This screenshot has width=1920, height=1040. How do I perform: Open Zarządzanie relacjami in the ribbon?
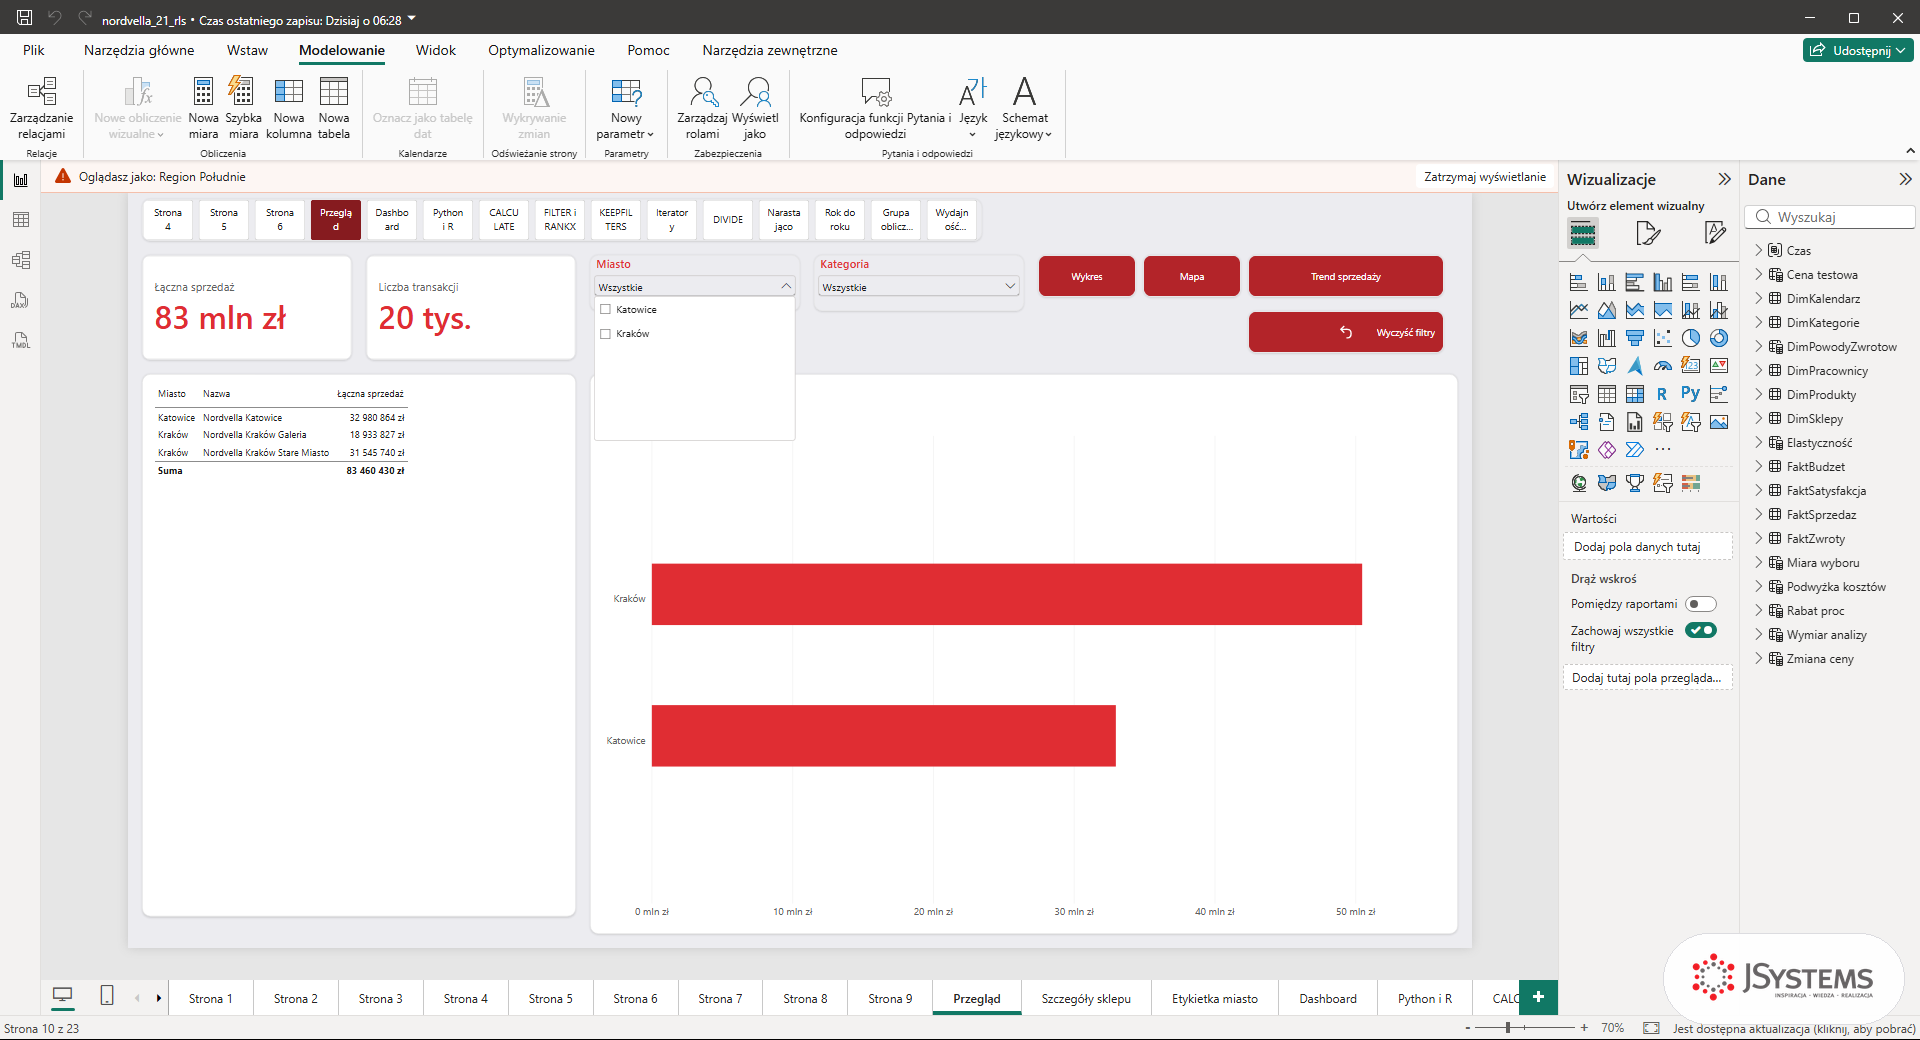tap(41, 108)
